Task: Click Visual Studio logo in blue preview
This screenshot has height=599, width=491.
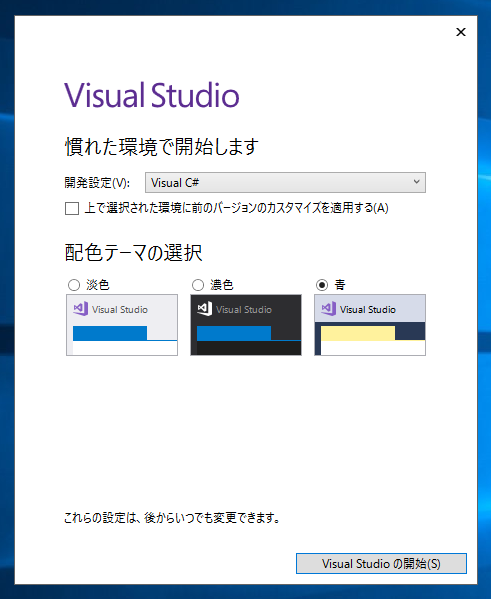Action: click(329, 309)
